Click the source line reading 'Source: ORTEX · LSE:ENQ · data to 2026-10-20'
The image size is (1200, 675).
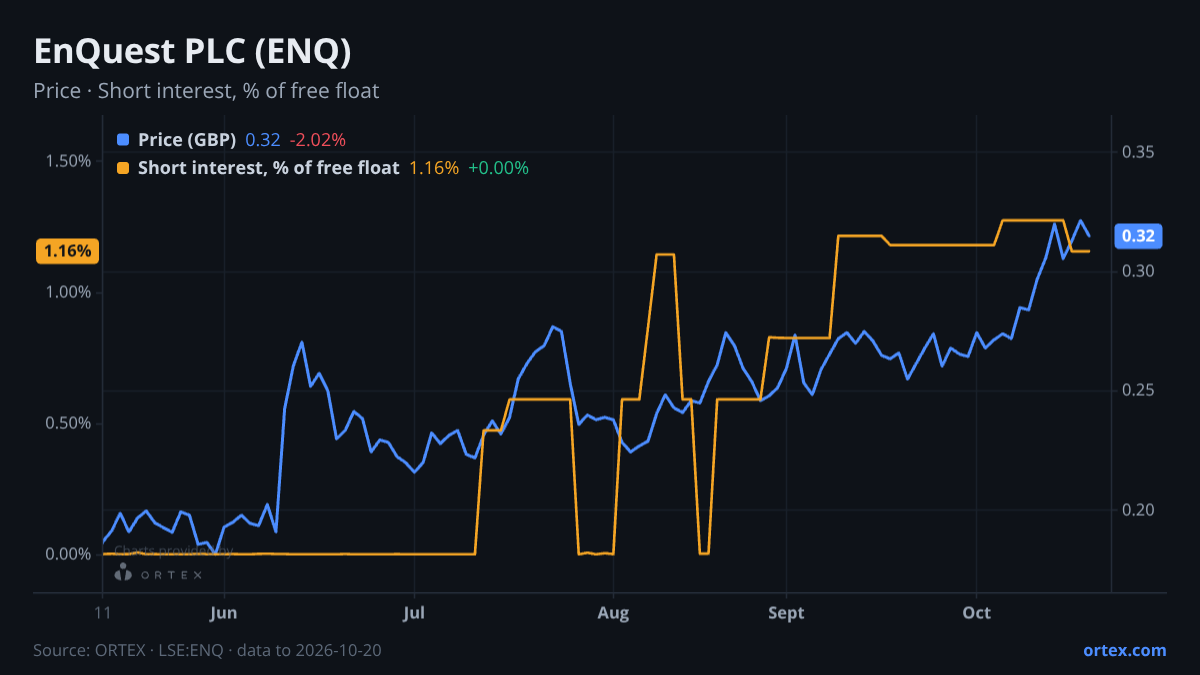click(207, 650)
